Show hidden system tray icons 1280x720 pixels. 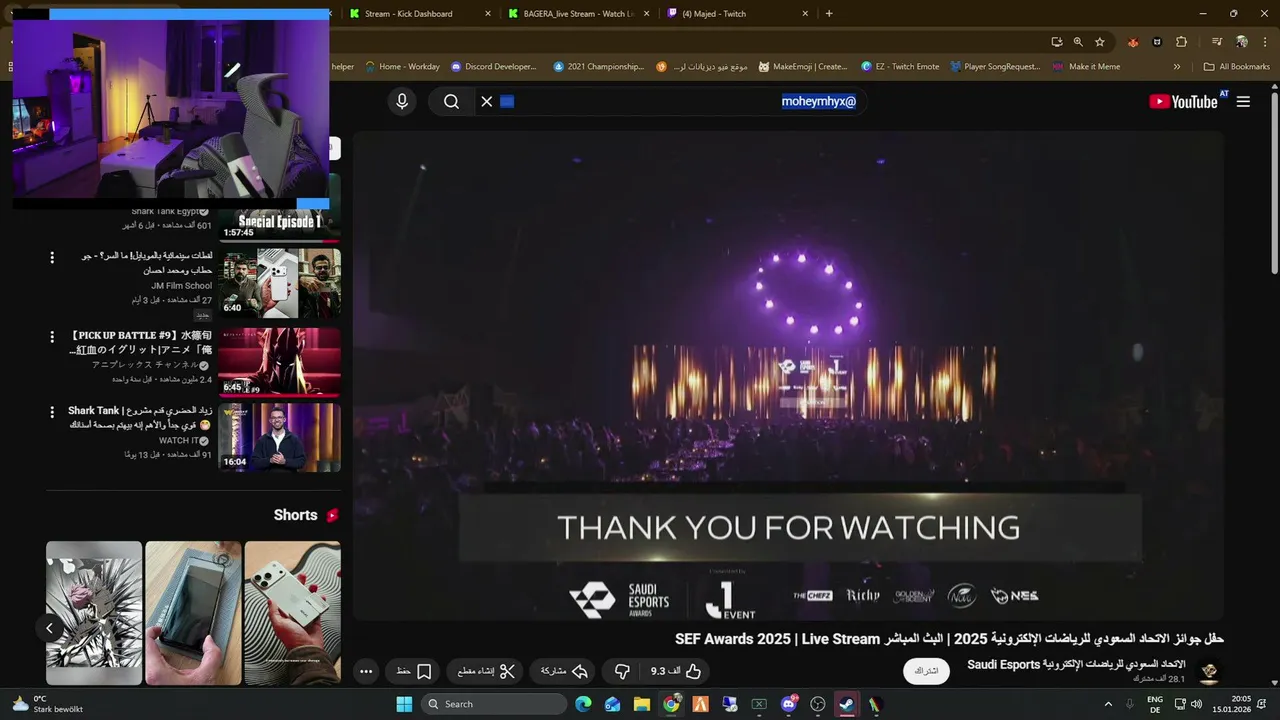click(1108, 704)
